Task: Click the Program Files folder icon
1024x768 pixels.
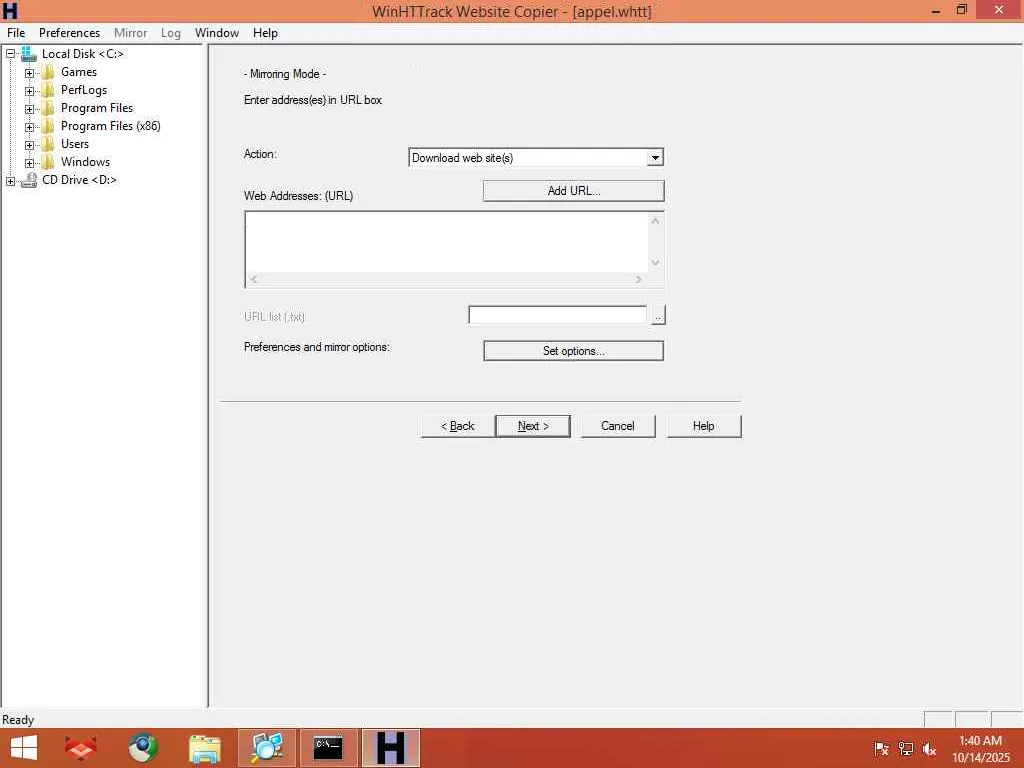Action: point(48,108)
